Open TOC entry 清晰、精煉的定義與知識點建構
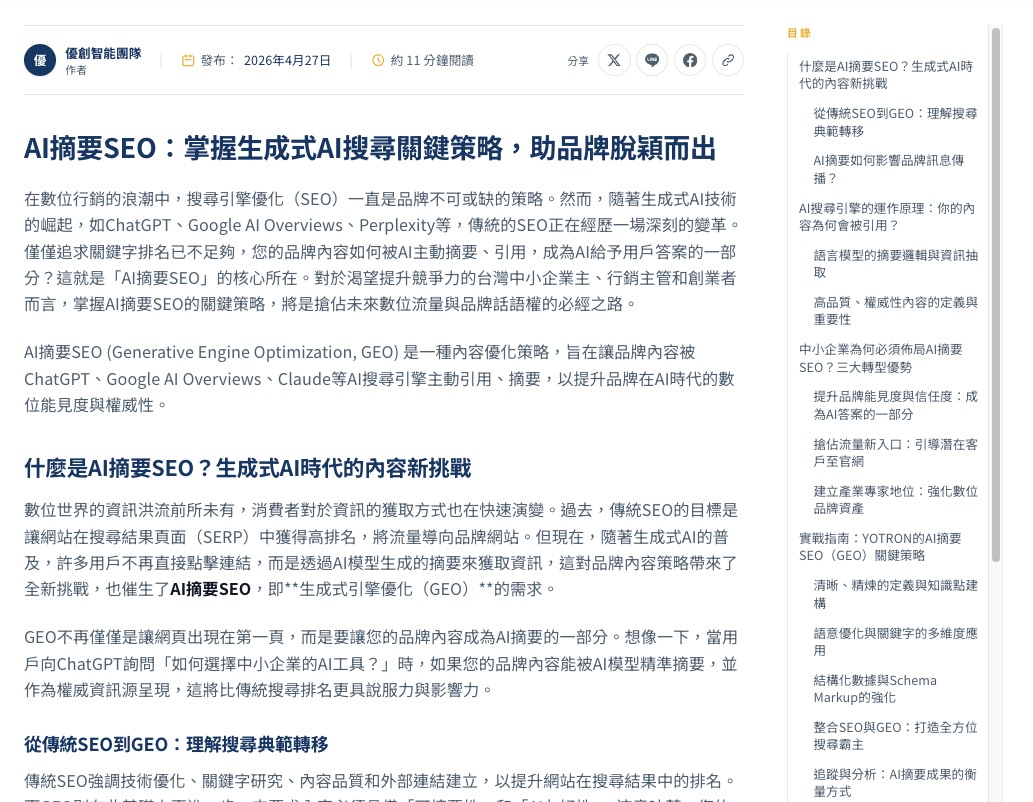This screenshot has width=1033, height=802. click(x=895, y=594)
